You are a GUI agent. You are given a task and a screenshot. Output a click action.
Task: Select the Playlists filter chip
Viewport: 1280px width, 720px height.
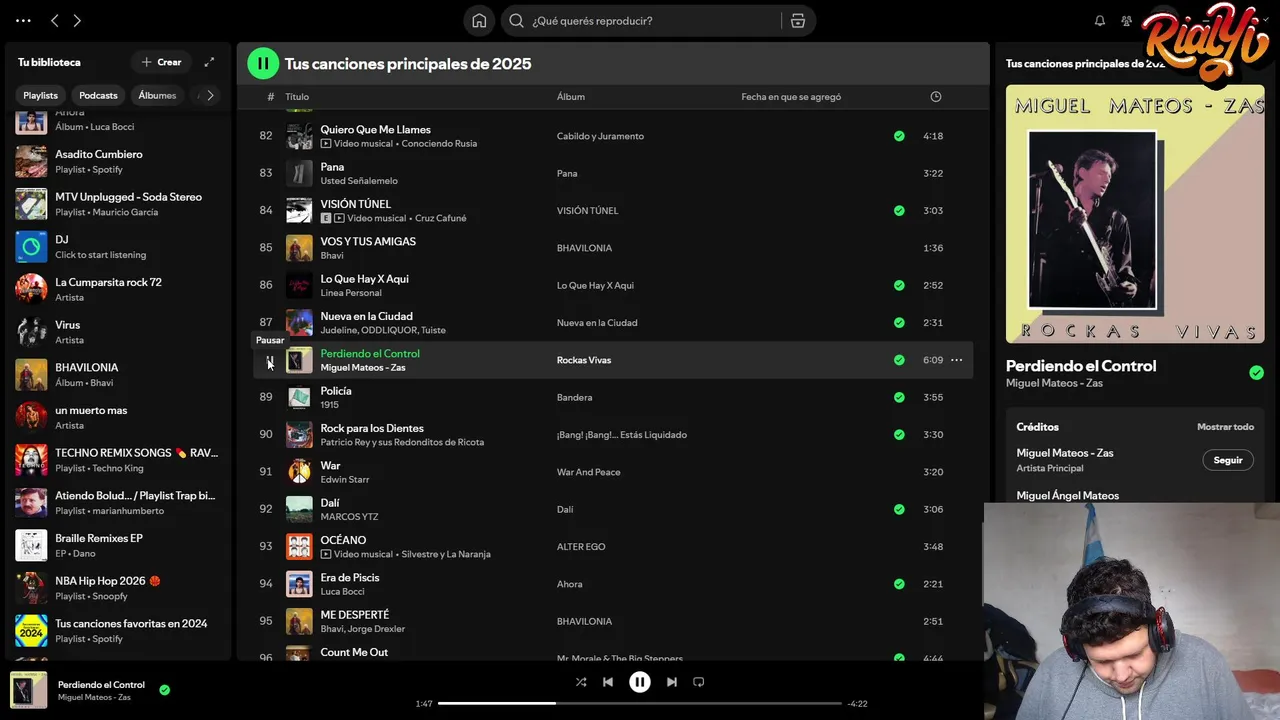(x=41, y=95)
